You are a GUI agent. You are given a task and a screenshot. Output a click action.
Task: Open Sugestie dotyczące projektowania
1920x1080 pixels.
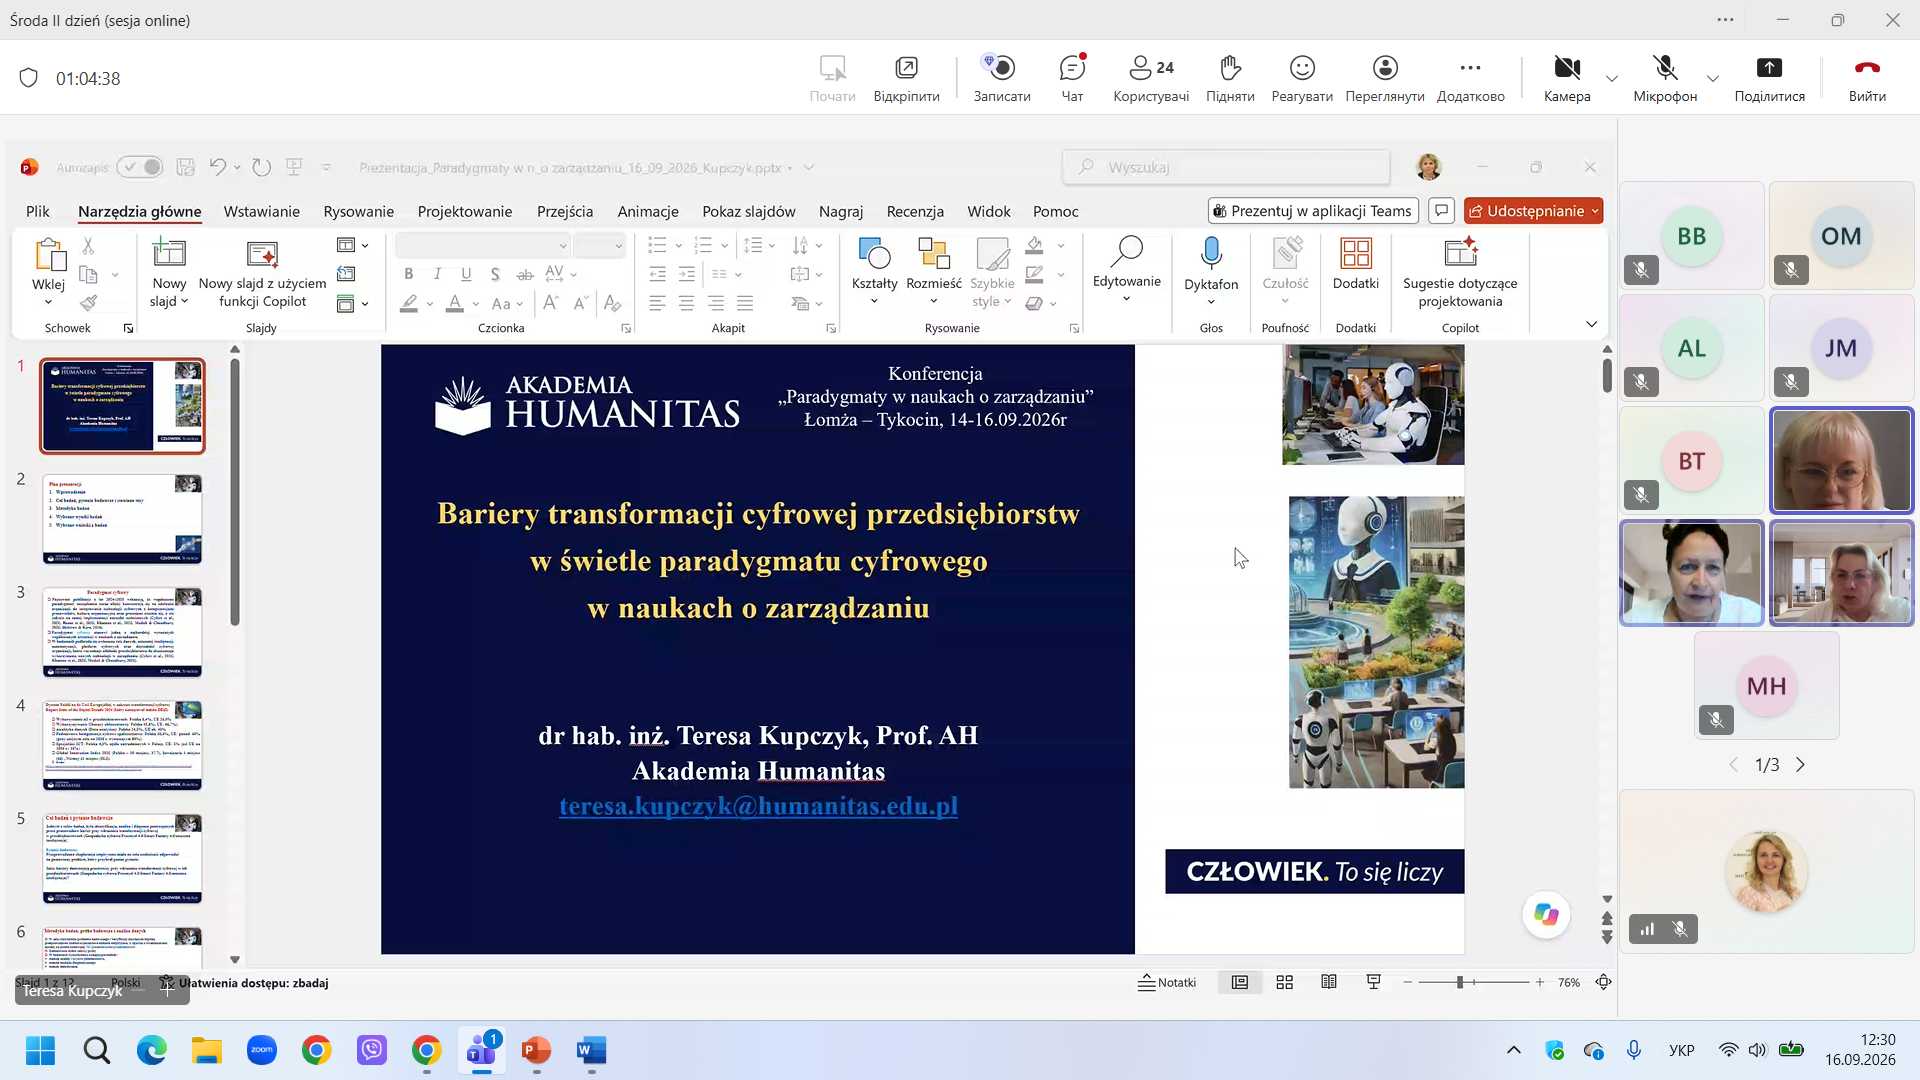click(x=1460, y=272)
